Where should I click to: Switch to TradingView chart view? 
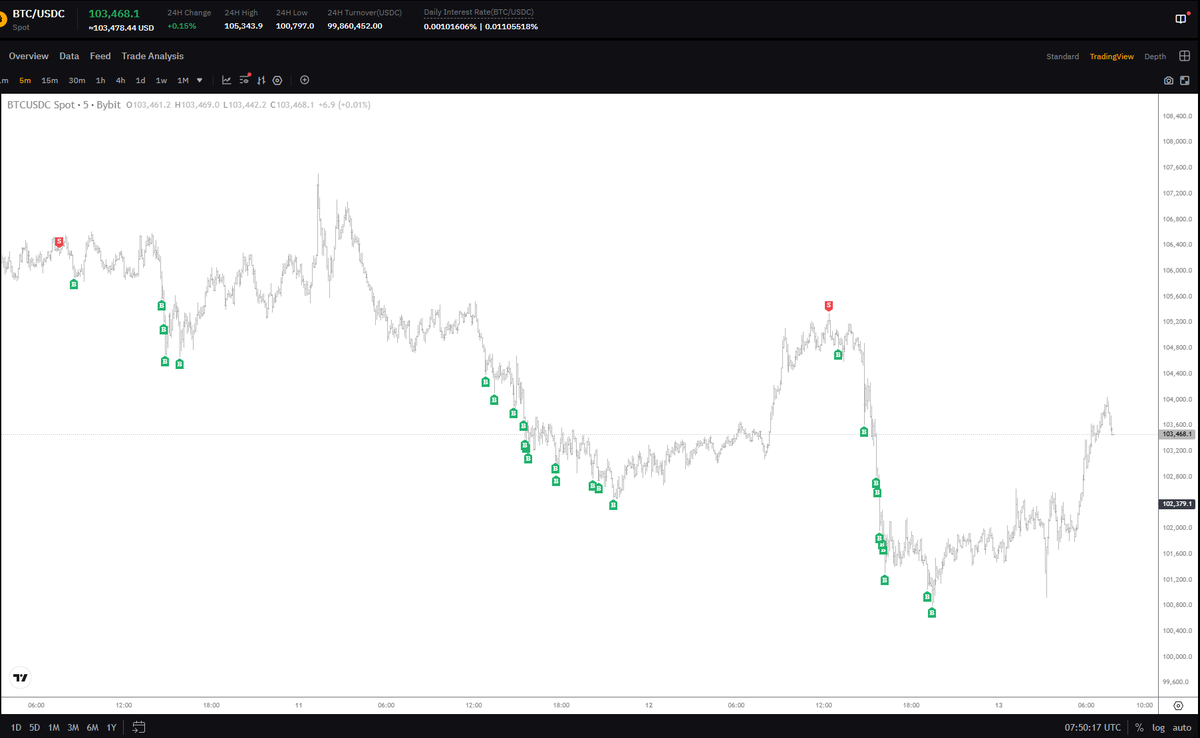tap(1112, 56)
